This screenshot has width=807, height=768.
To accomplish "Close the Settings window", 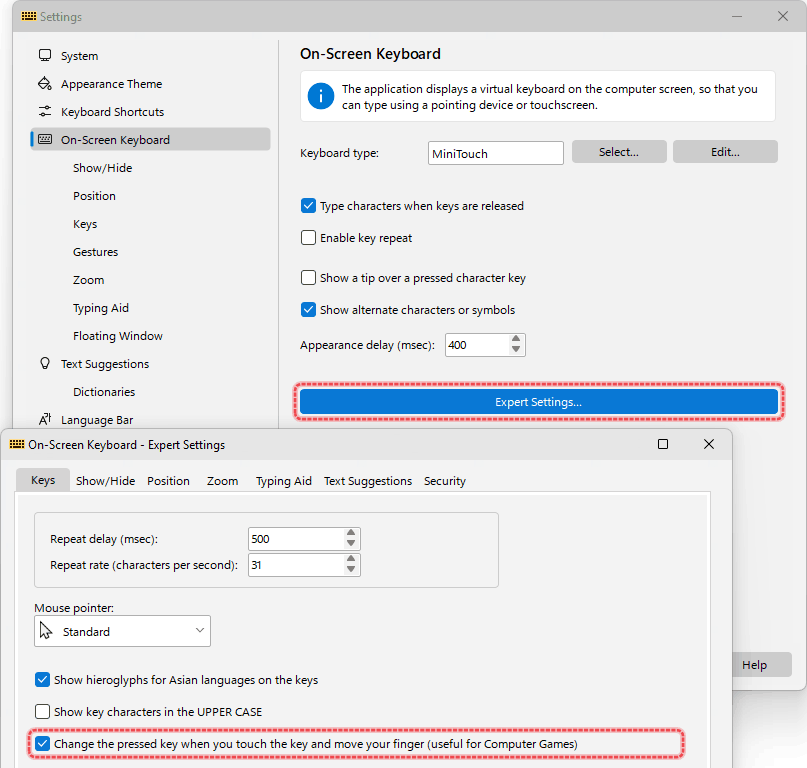I will (783, 16).
